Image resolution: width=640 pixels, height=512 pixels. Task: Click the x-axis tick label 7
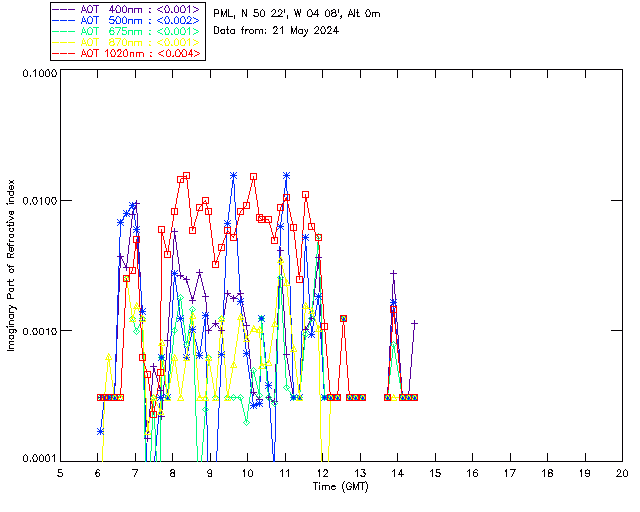135,473
